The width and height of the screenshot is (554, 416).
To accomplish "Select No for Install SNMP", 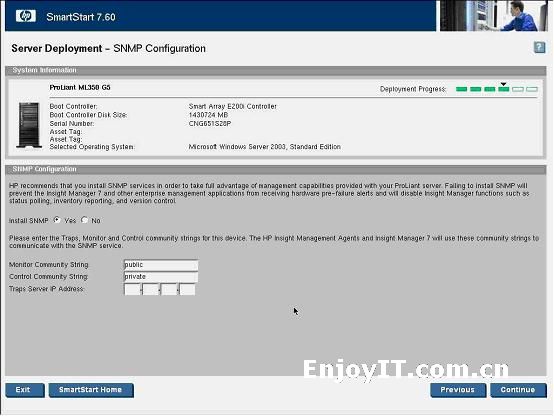I will (x=84, y=220).
